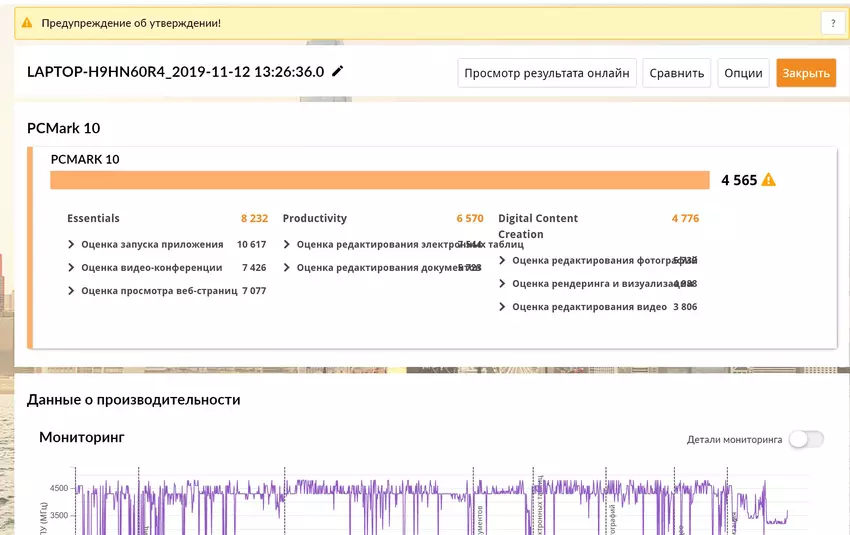
Task: Click Просмотр результата онлайн button
Action: (547, 73)
